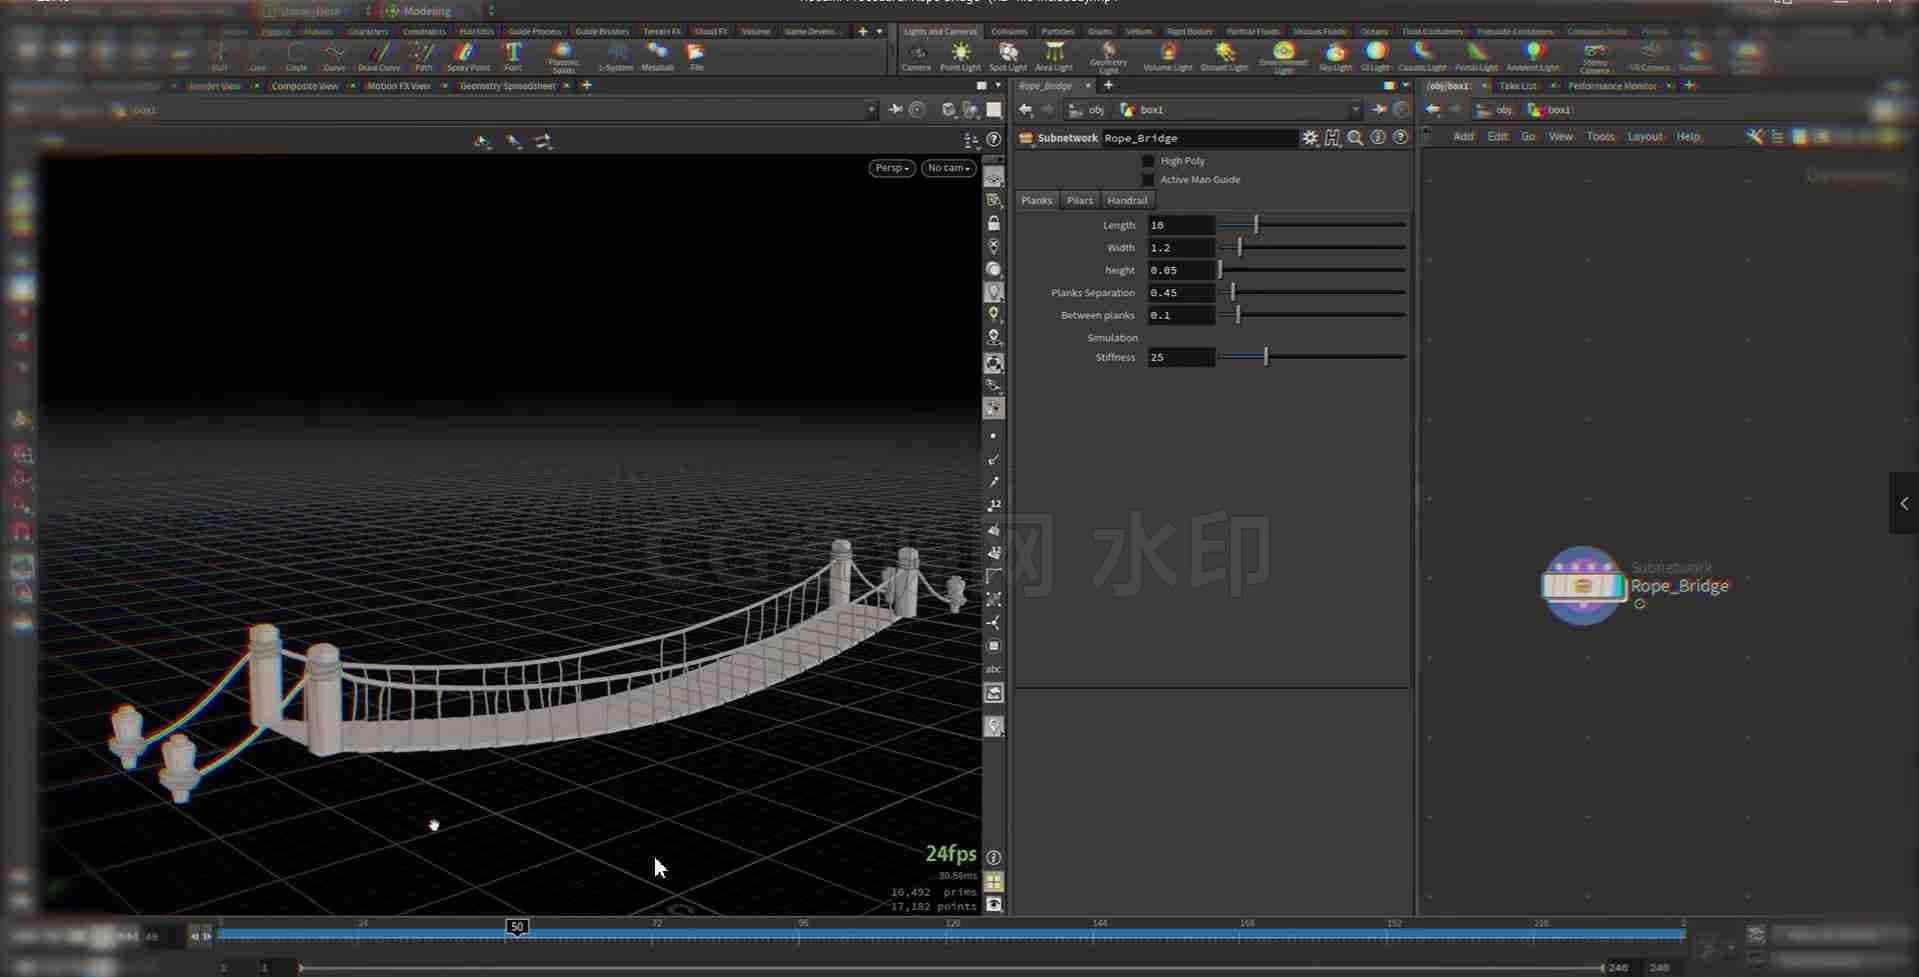This screenshot has height=977, width=1919.
Task: Open the parameter pane path dropdown arrow
Action: tap(1355, 110)
